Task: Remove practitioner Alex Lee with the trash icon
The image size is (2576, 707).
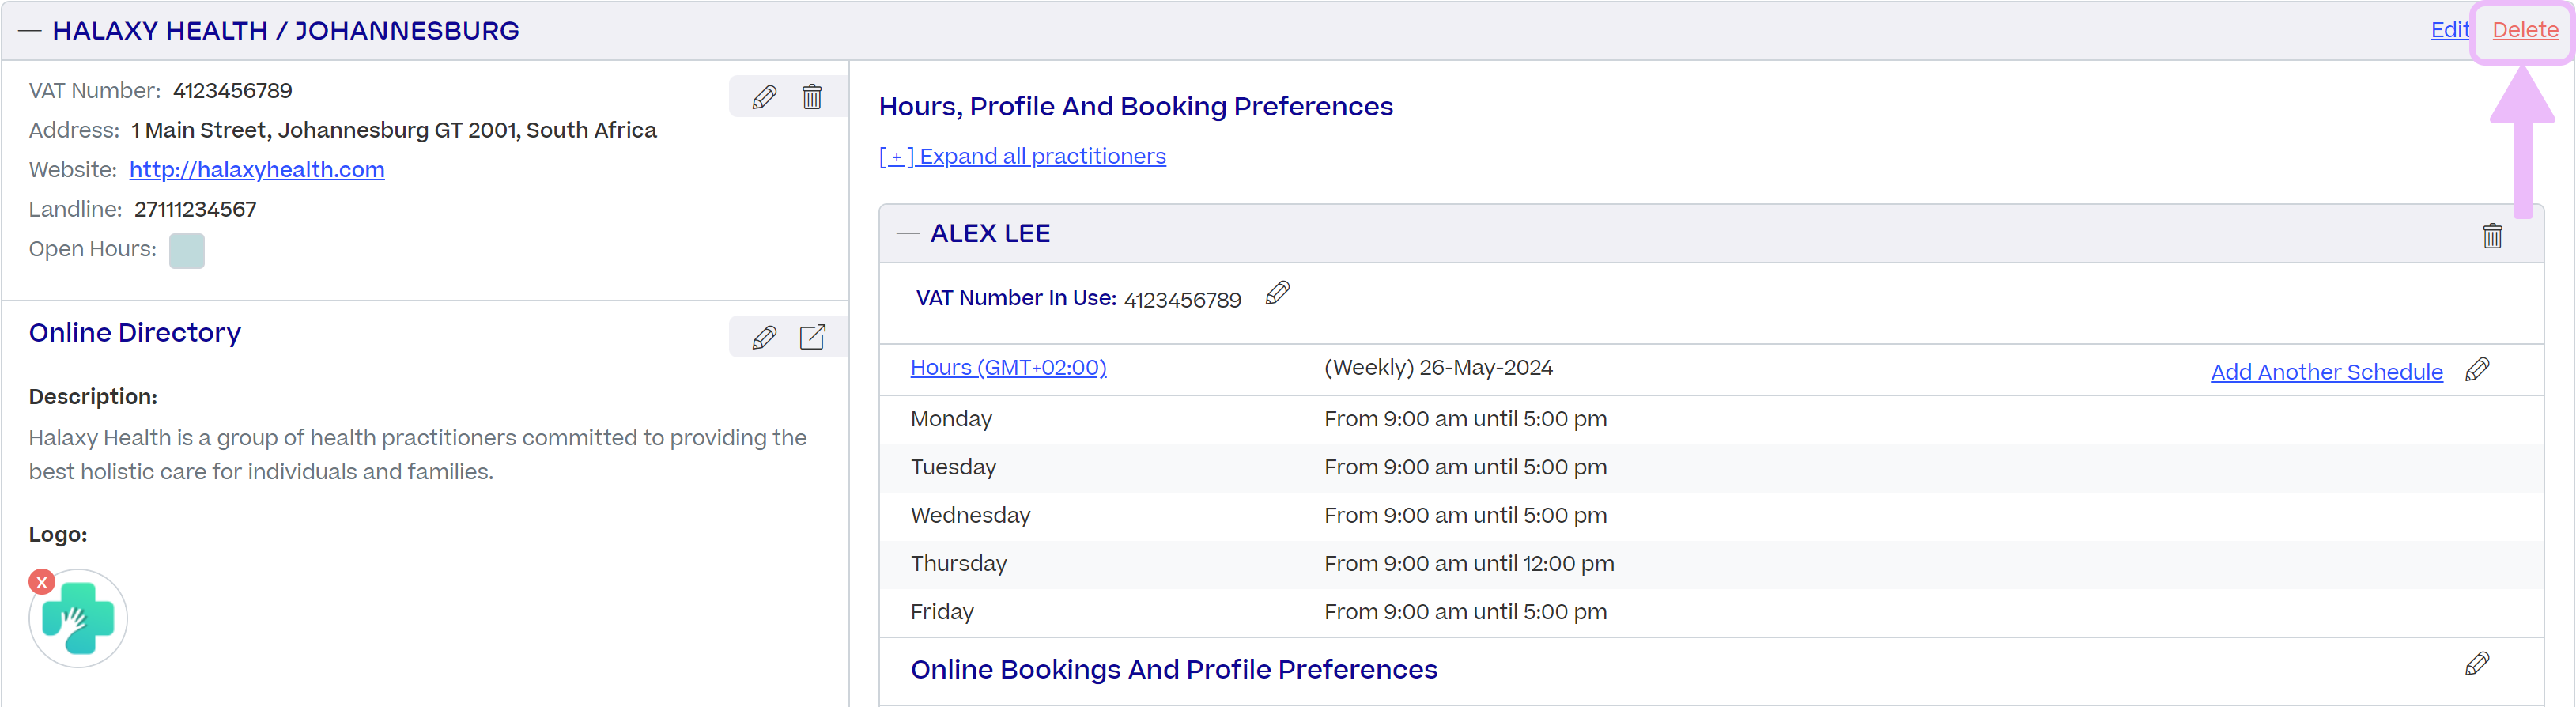Action: [x=2492, y=235]
